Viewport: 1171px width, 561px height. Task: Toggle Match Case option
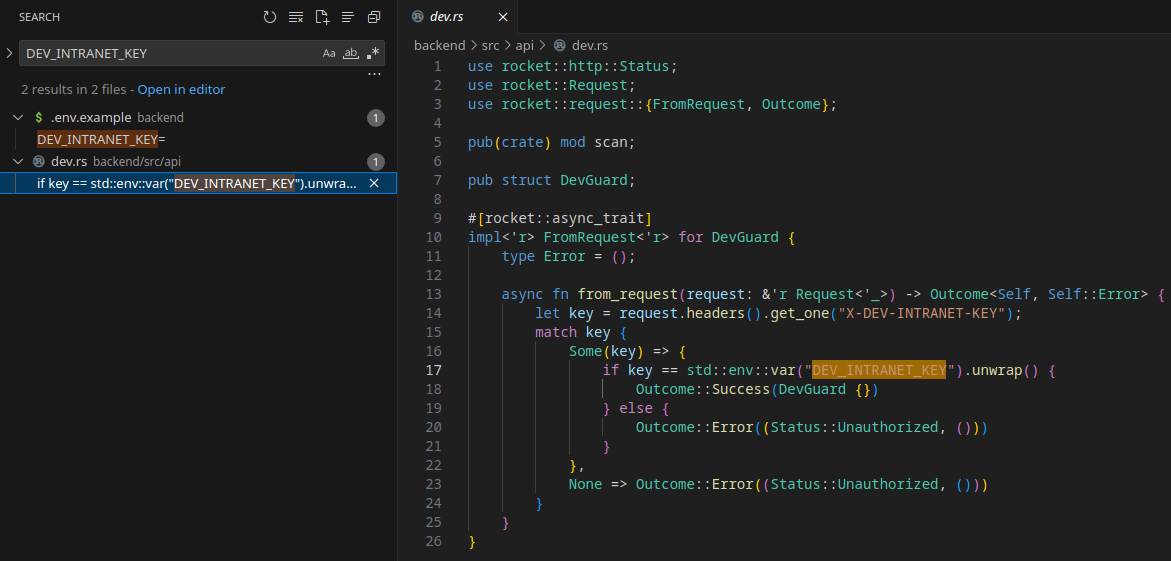click(x=329, y=53)
